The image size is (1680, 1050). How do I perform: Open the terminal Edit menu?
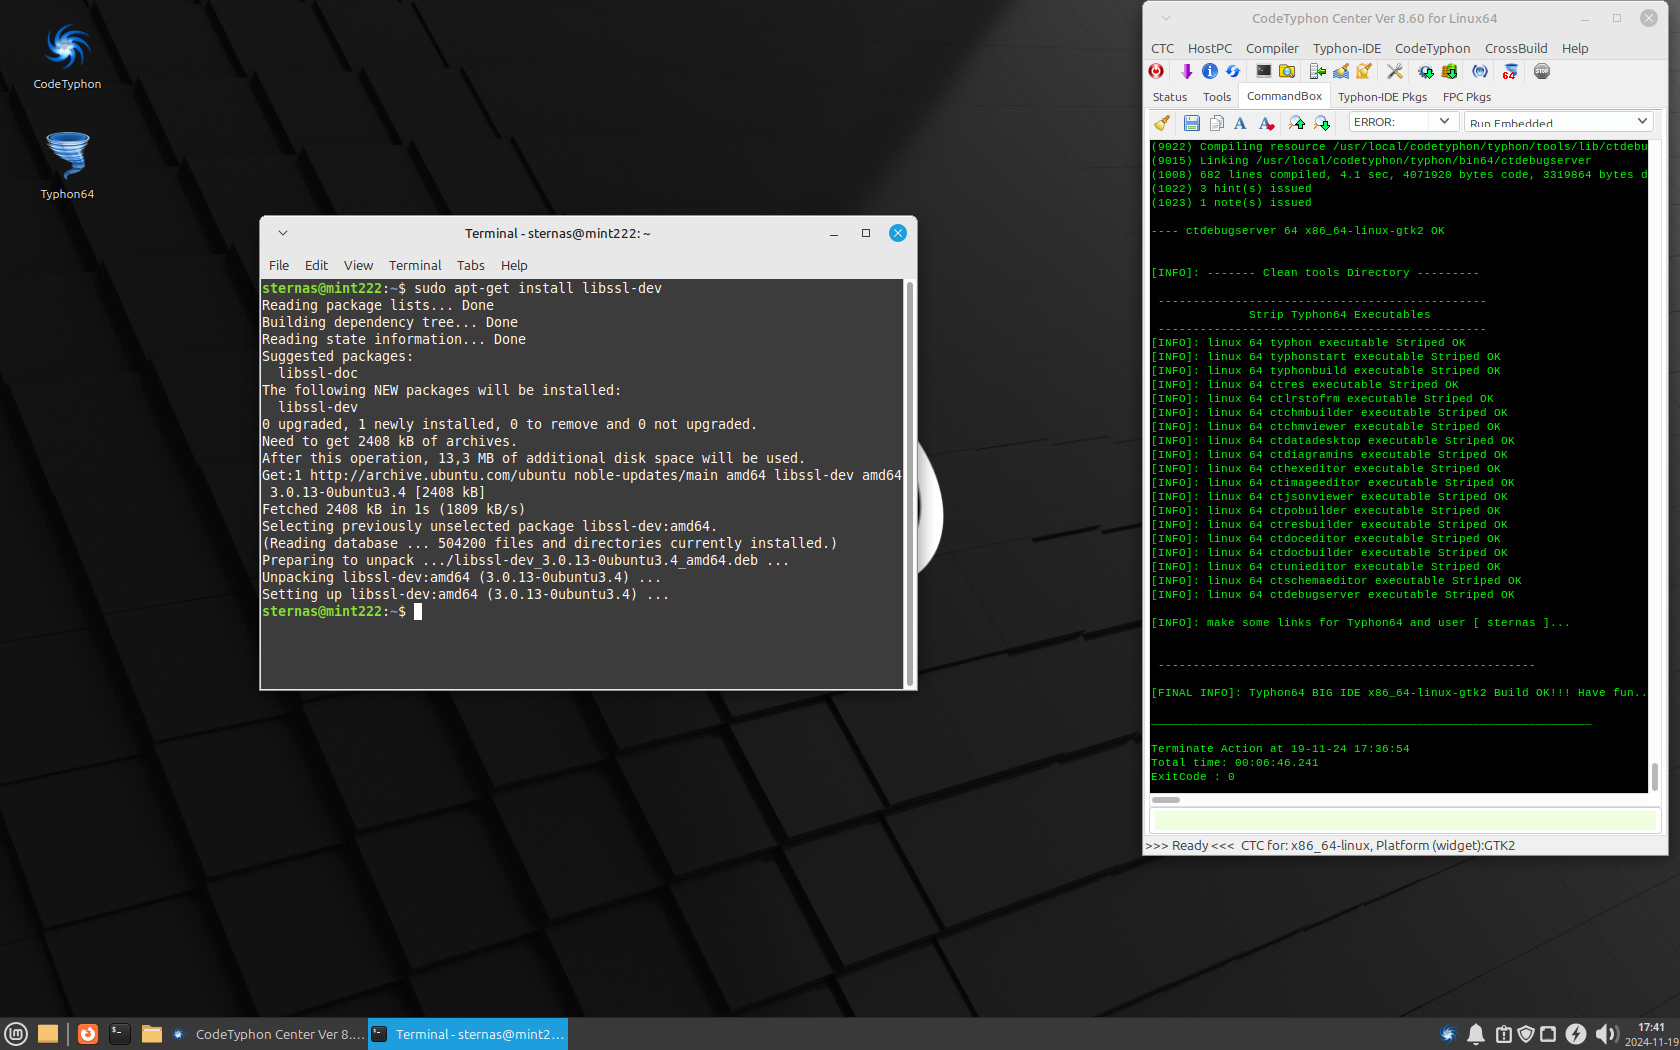pos(316,265)
